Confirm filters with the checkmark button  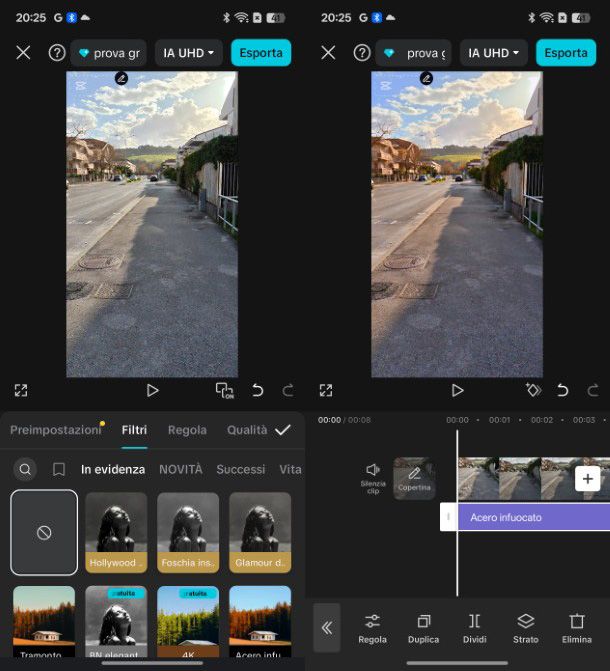283,430
